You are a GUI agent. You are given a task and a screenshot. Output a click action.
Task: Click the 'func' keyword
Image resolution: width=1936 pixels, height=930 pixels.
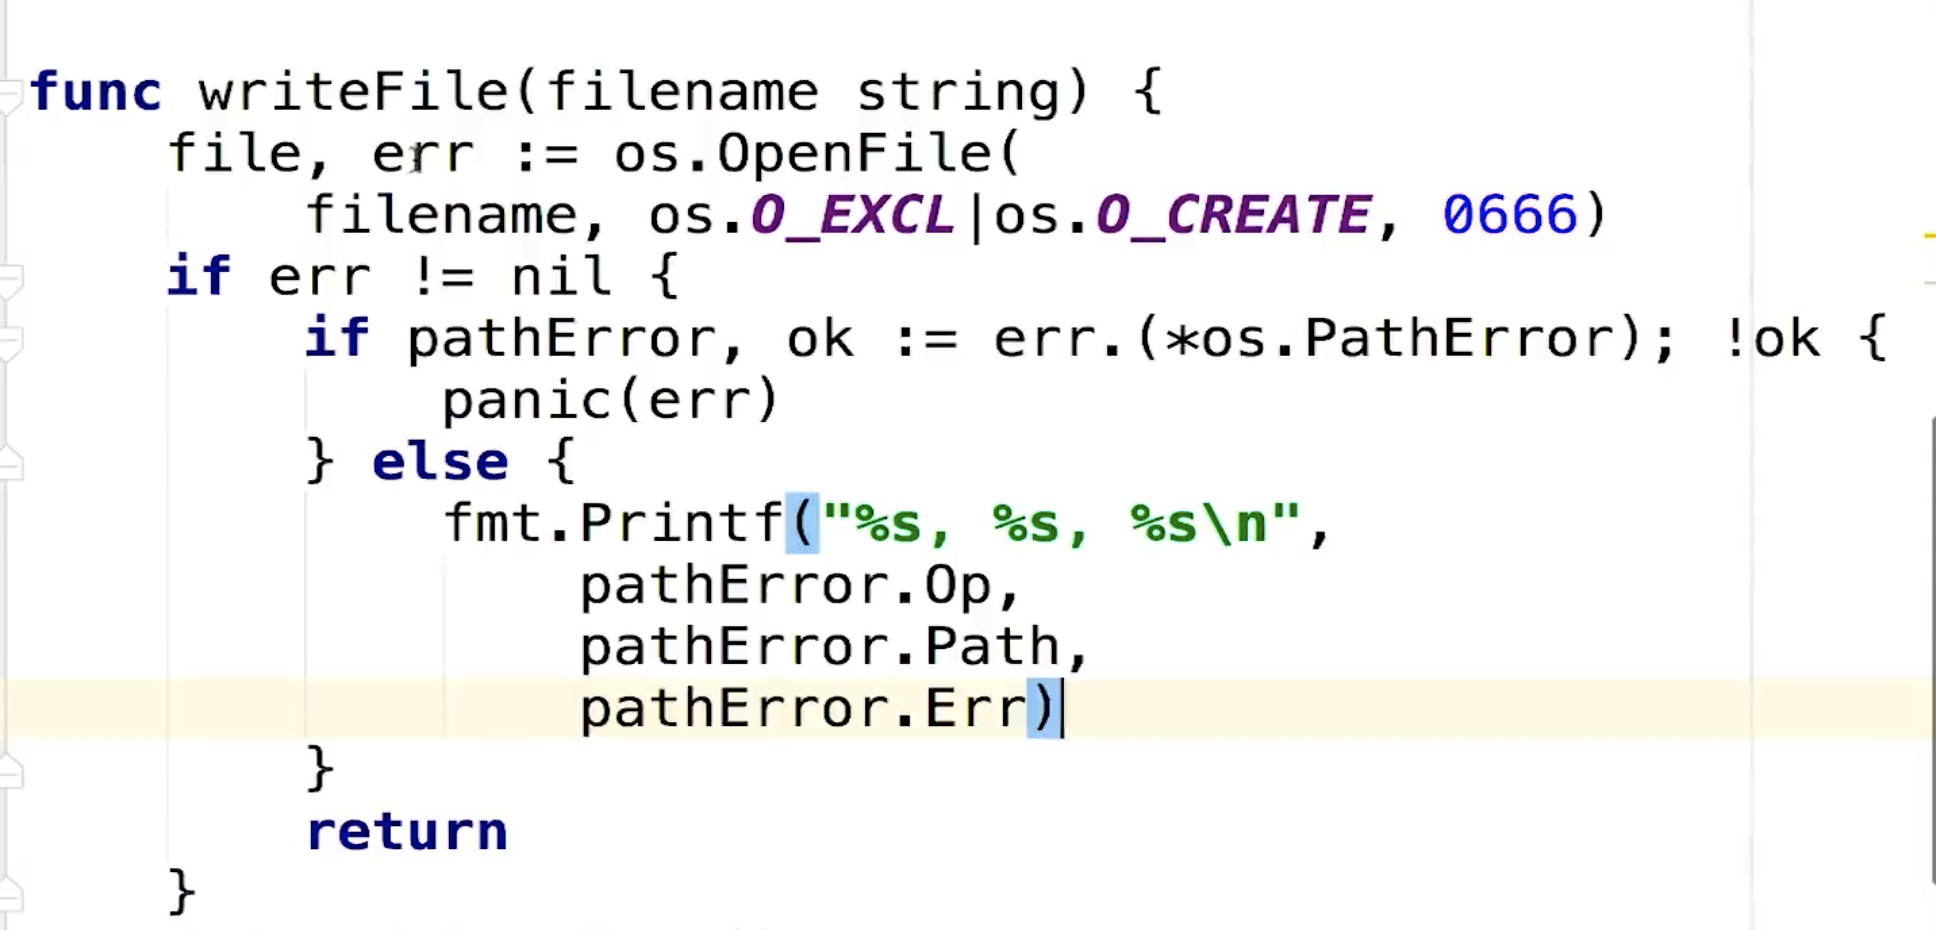tap(96, 93)
